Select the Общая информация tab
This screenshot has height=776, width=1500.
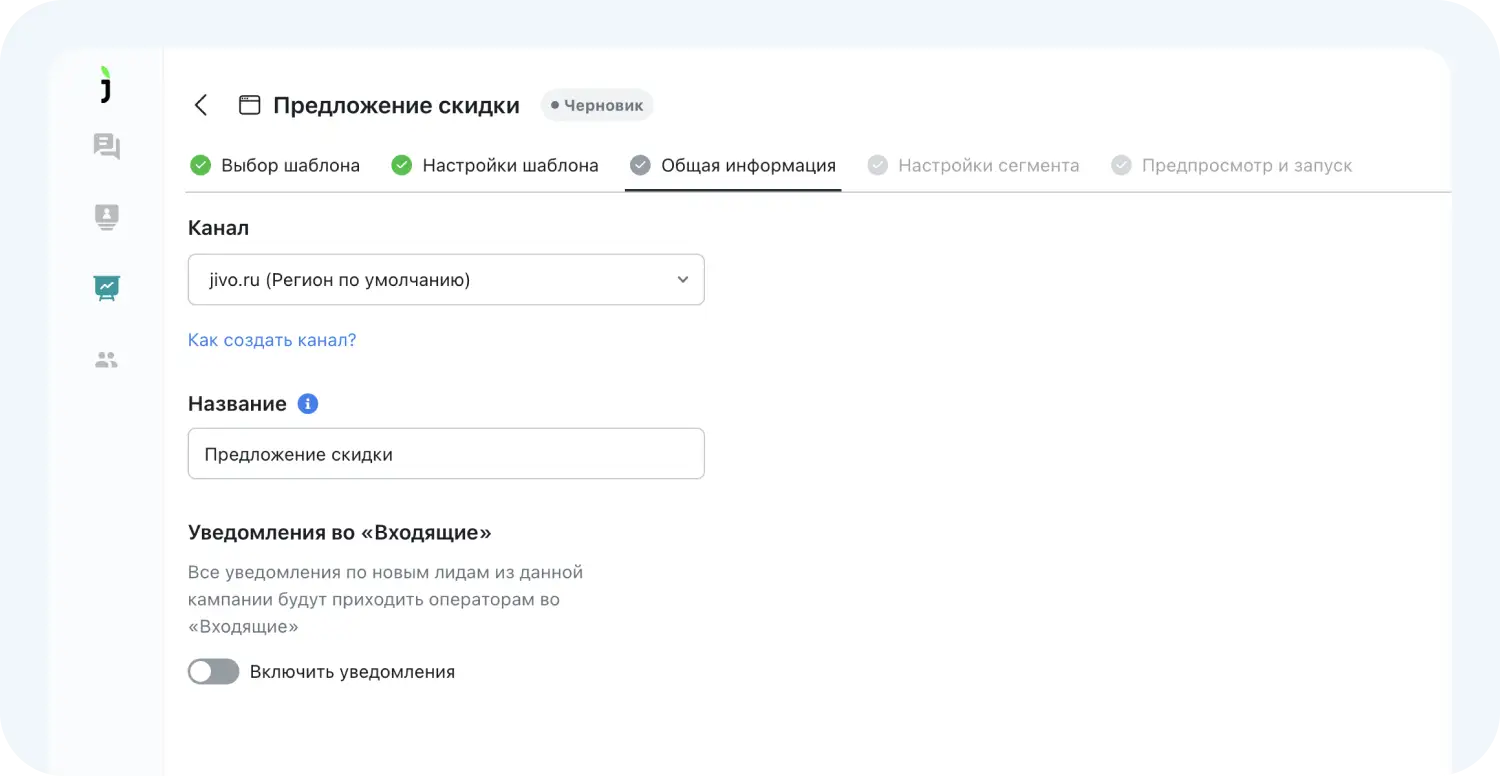click(x=748, y=166)
